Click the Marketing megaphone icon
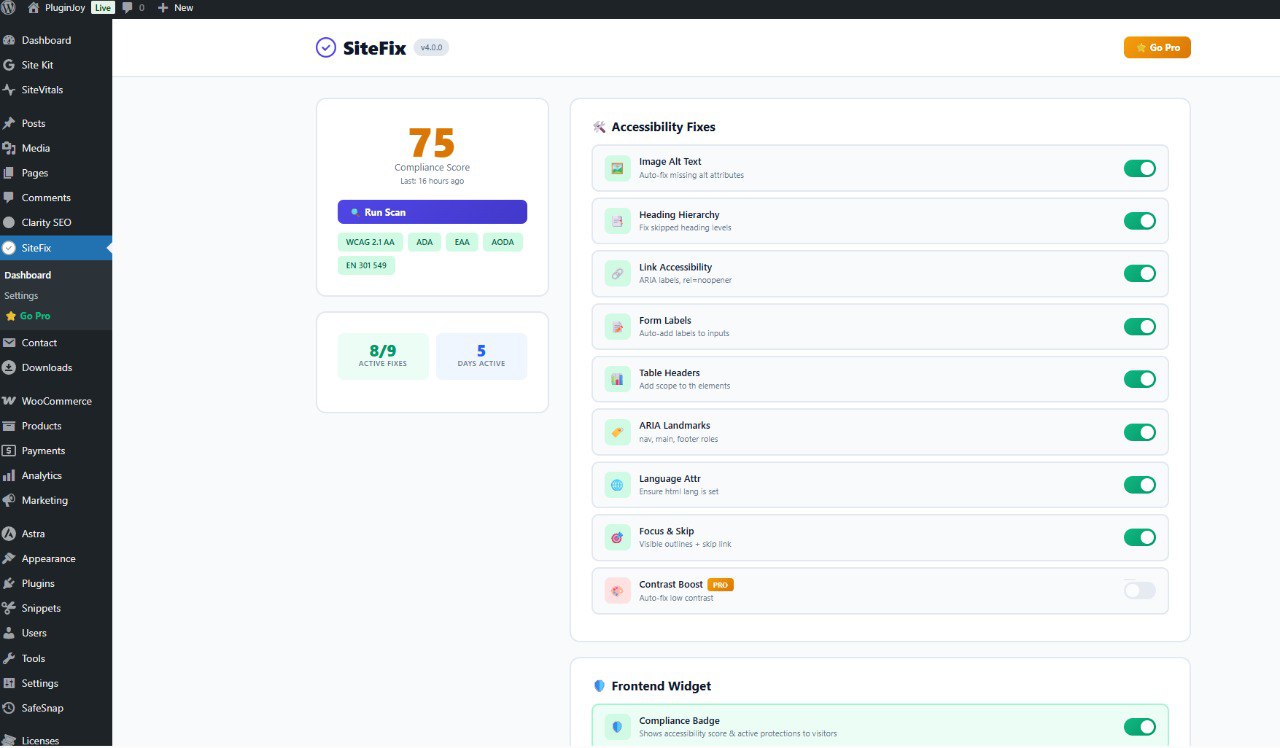The image size is (1280, 748). click(x=9, y=500)
